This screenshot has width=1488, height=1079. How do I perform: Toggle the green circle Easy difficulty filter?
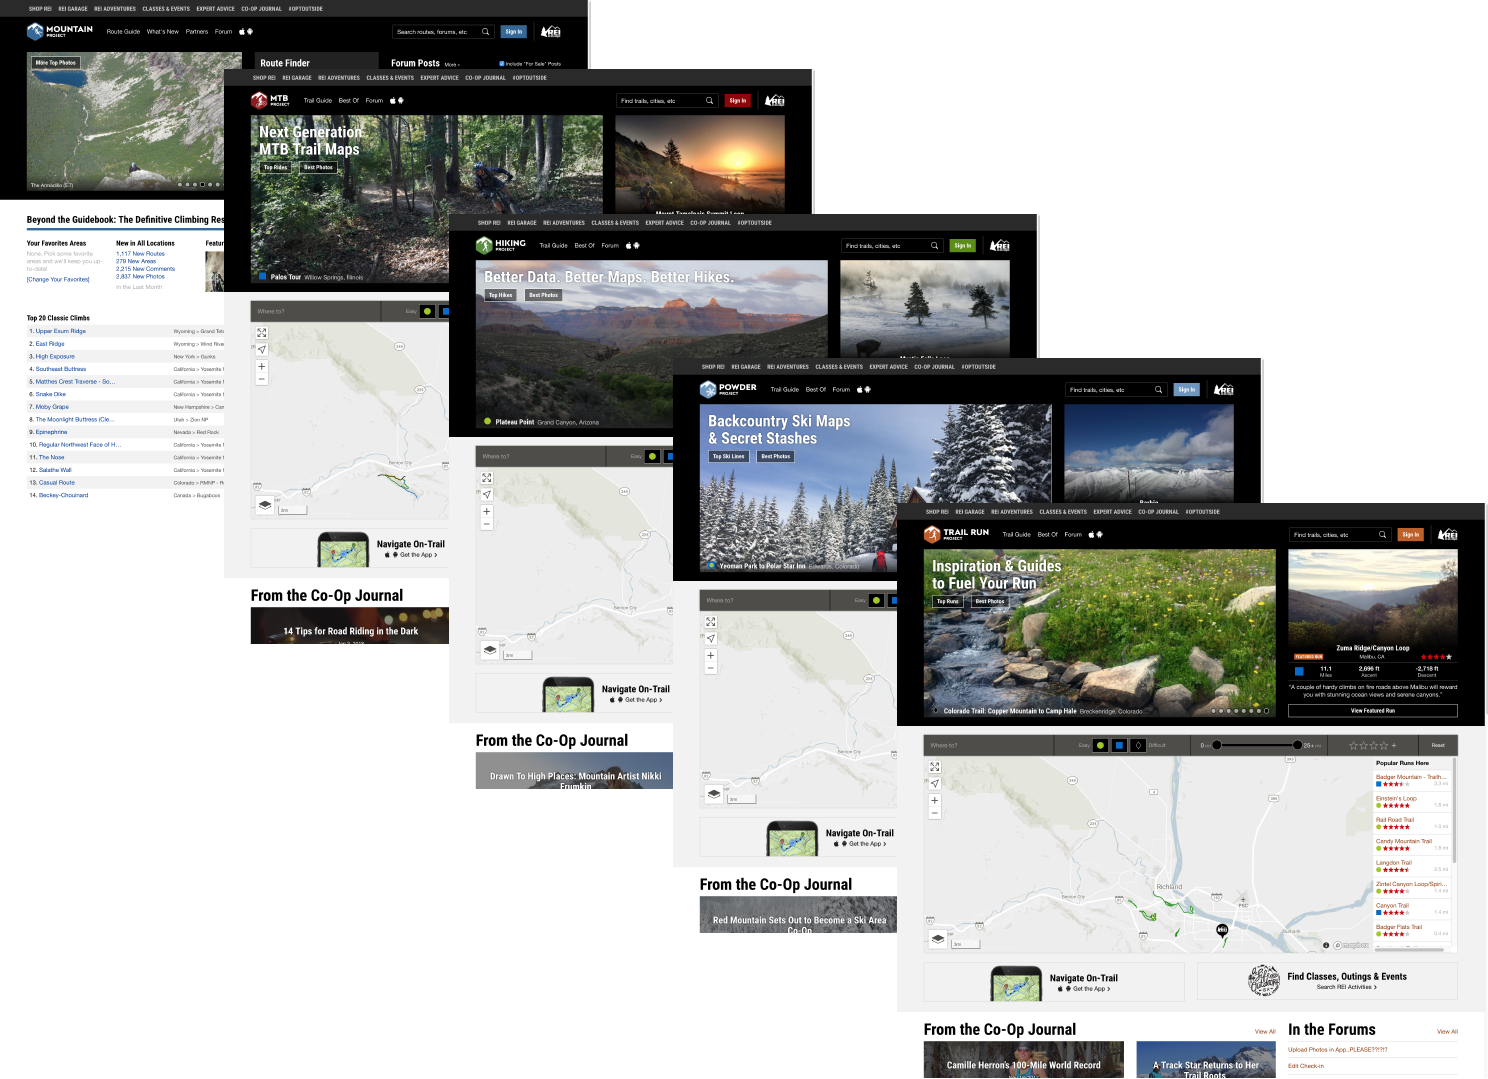point(1100,745)
